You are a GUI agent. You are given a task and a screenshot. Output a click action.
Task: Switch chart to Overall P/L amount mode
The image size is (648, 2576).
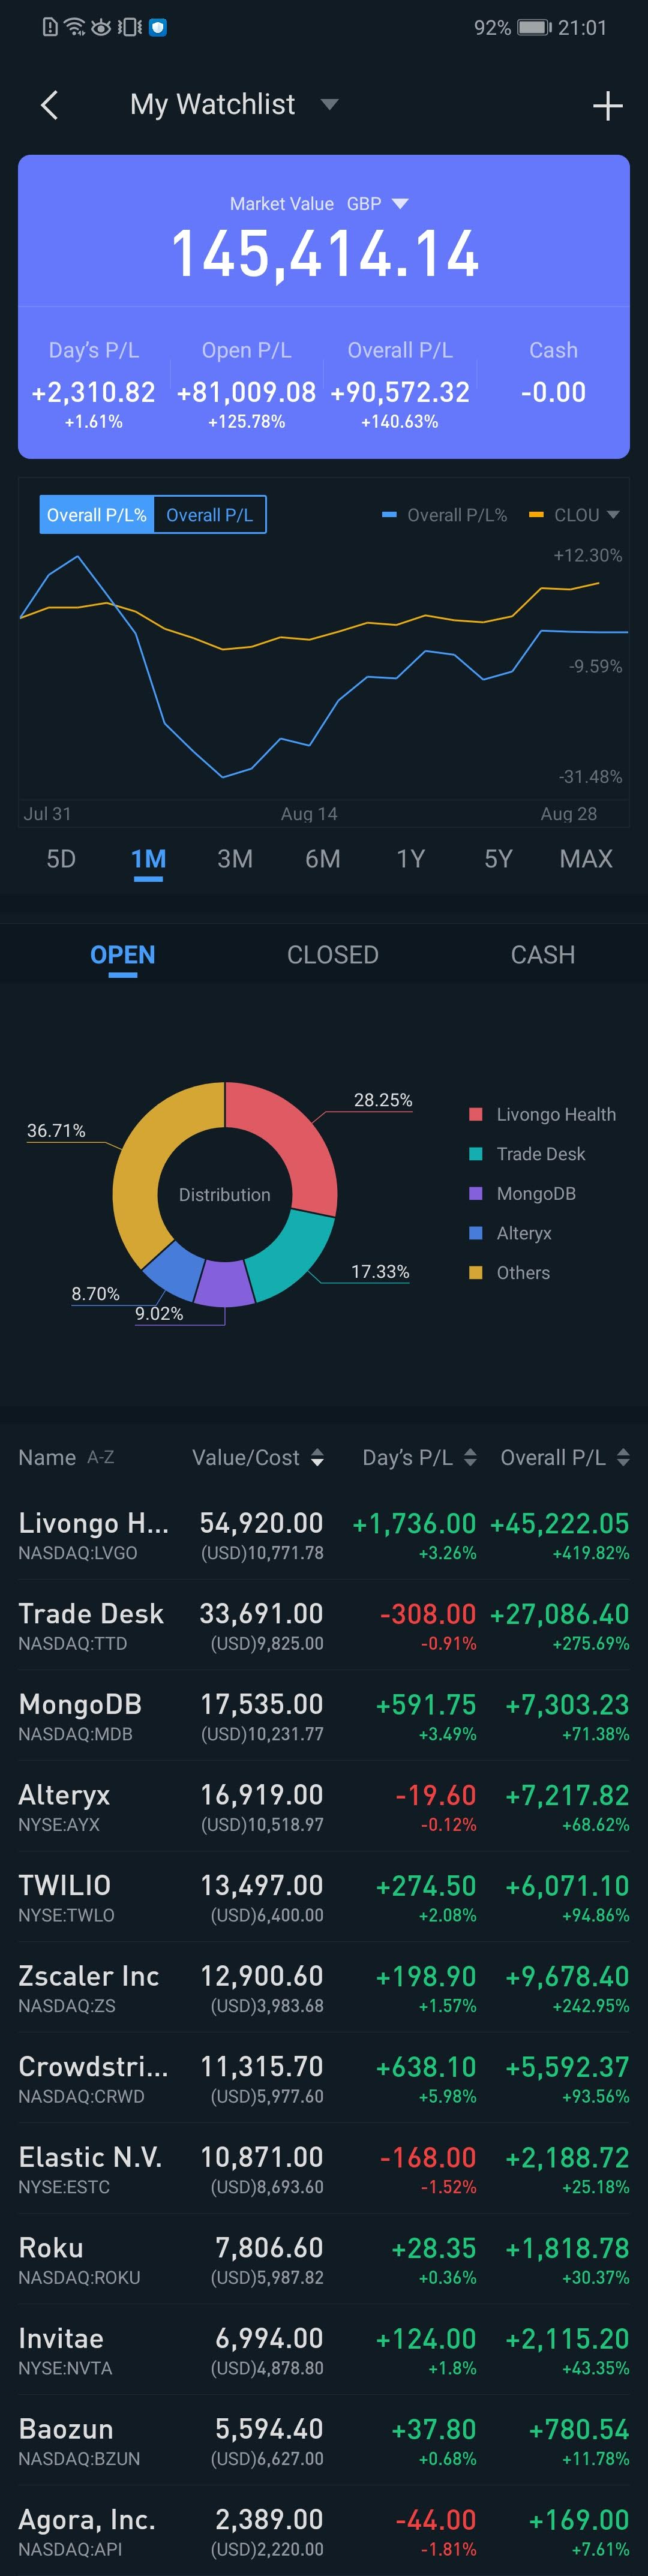tap(210, 515)
